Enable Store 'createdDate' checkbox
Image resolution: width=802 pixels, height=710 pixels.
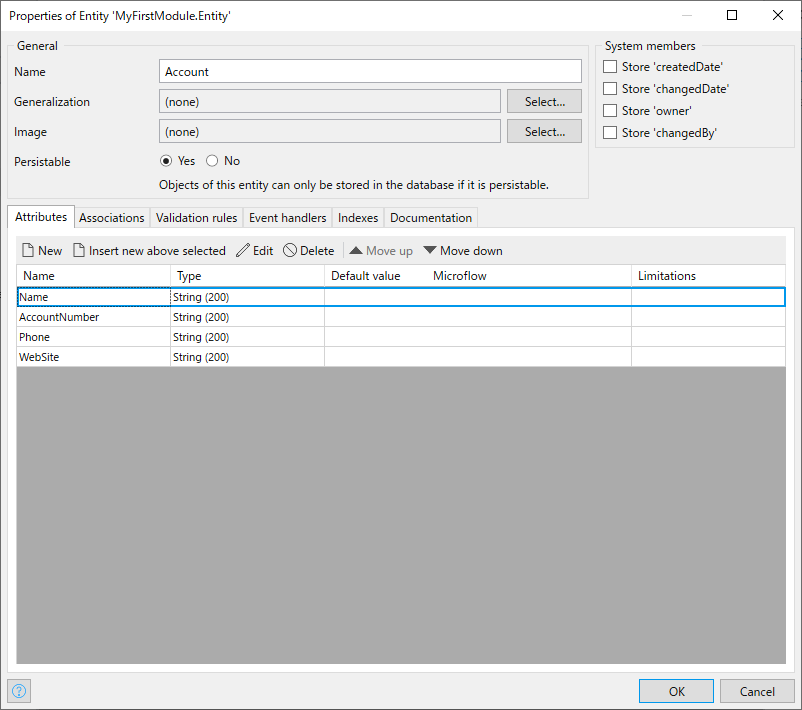click(610, 67)
